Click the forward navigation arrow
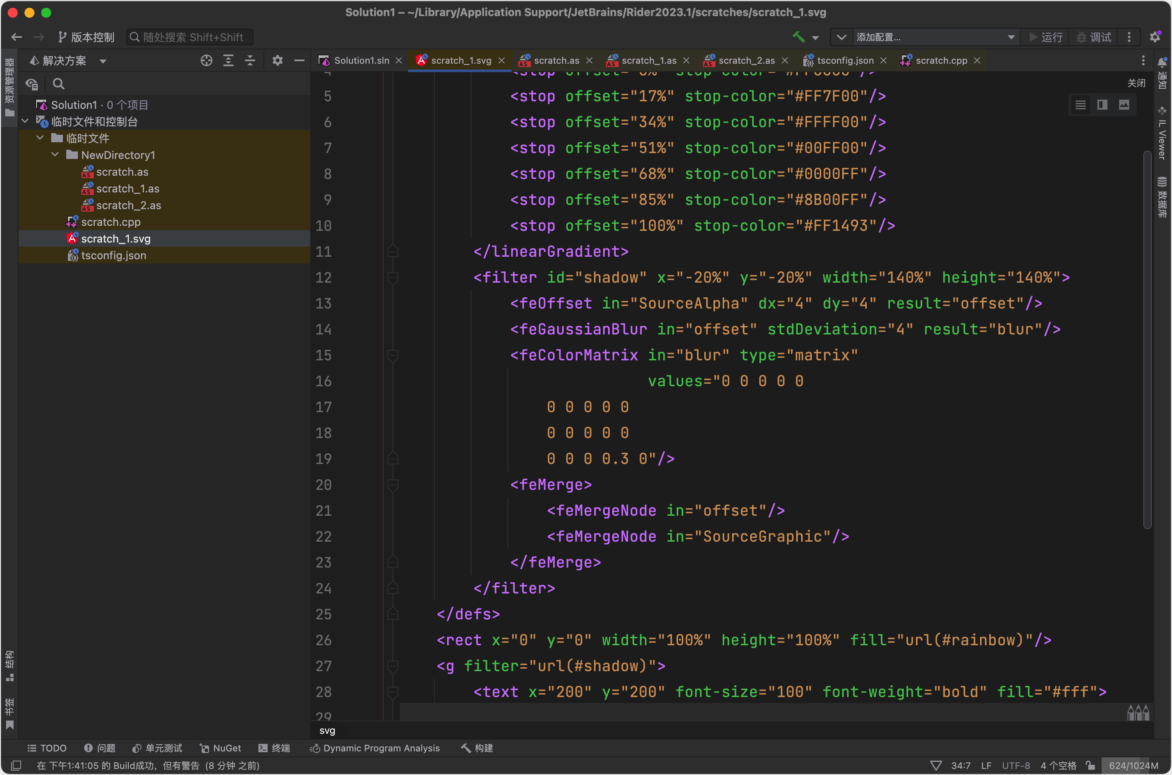This screenshot has height=775, width=1172. [39, 37]
